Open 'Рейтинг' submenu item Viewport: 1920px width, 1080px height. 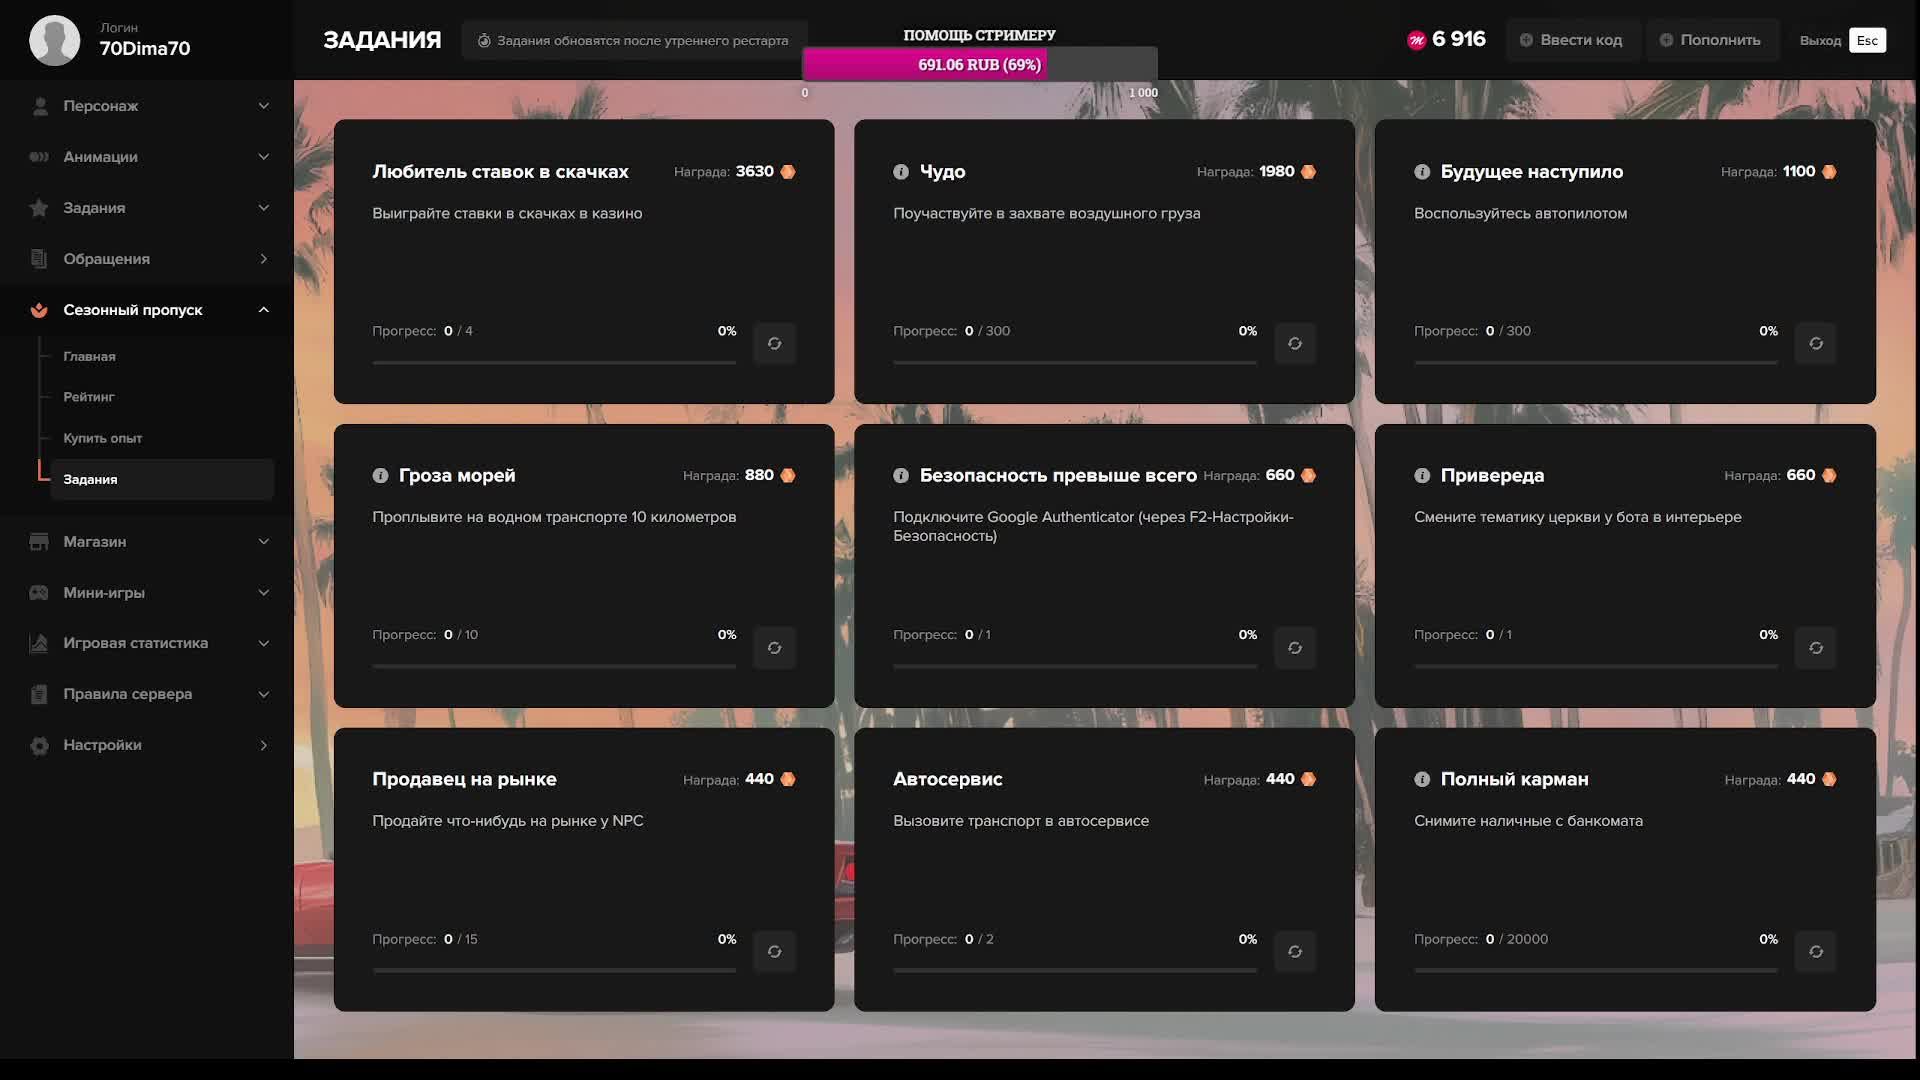[89, 397]
